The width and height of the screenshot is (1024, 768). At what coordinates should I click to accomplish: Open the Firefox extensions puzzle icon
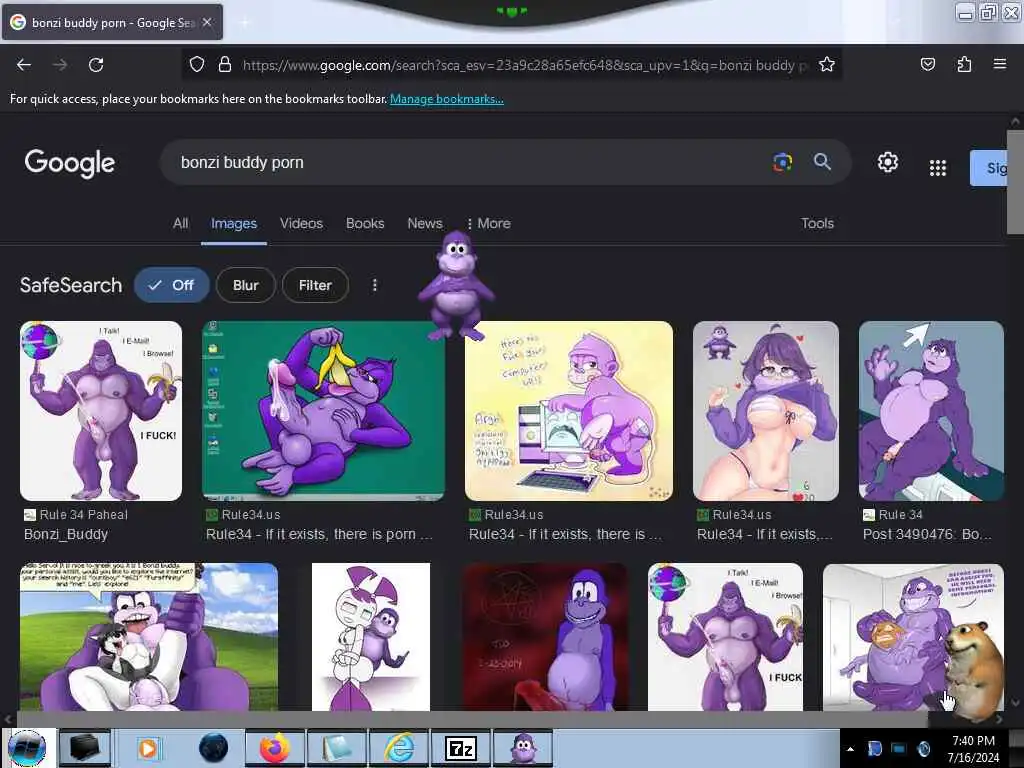(965, 64)
